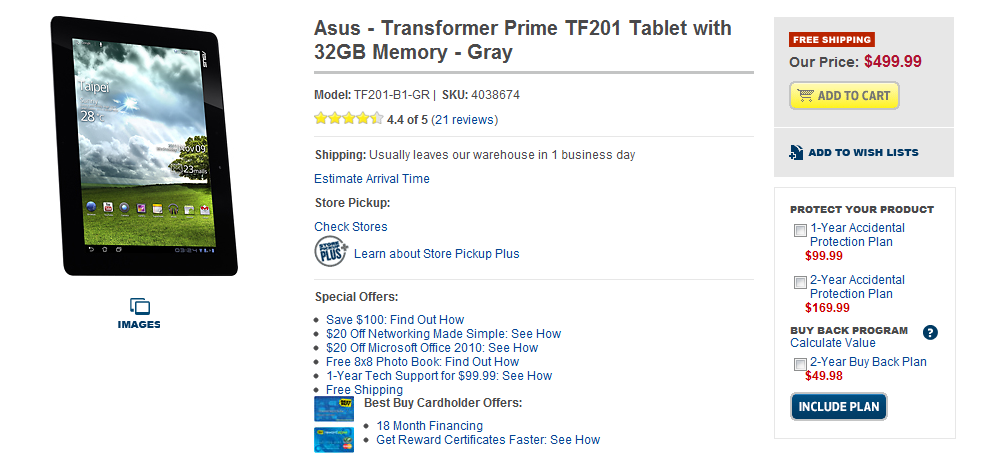Open the Calculate Value link

[833, 343]
